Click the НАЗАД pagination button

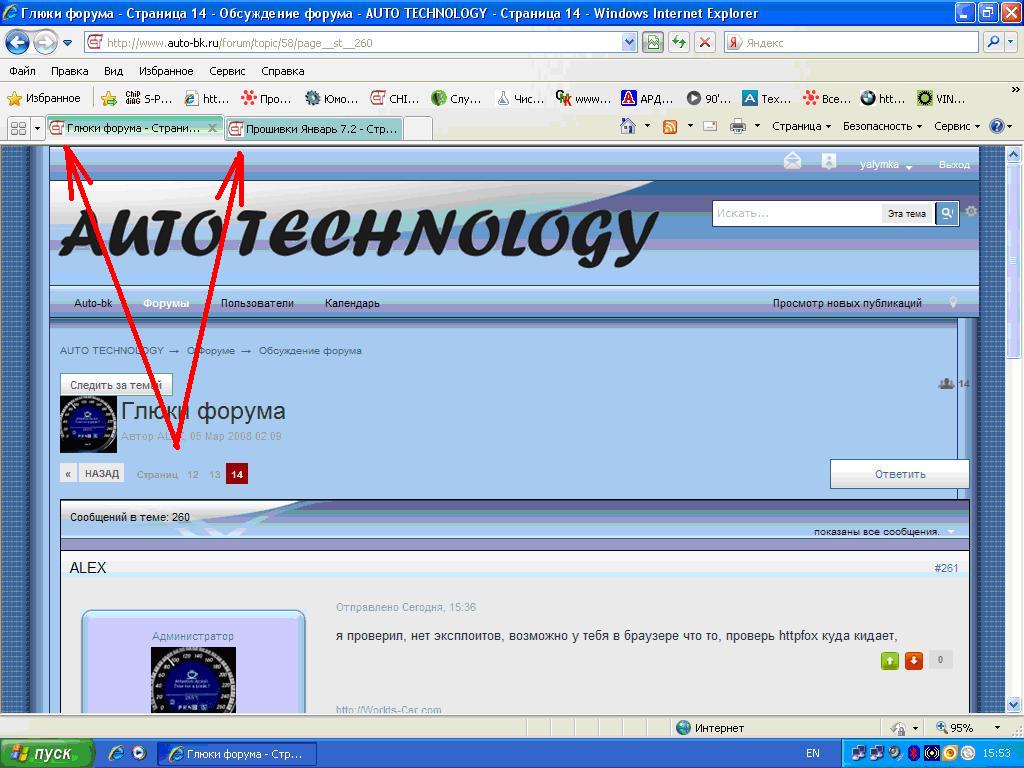(x=102, y=473)
